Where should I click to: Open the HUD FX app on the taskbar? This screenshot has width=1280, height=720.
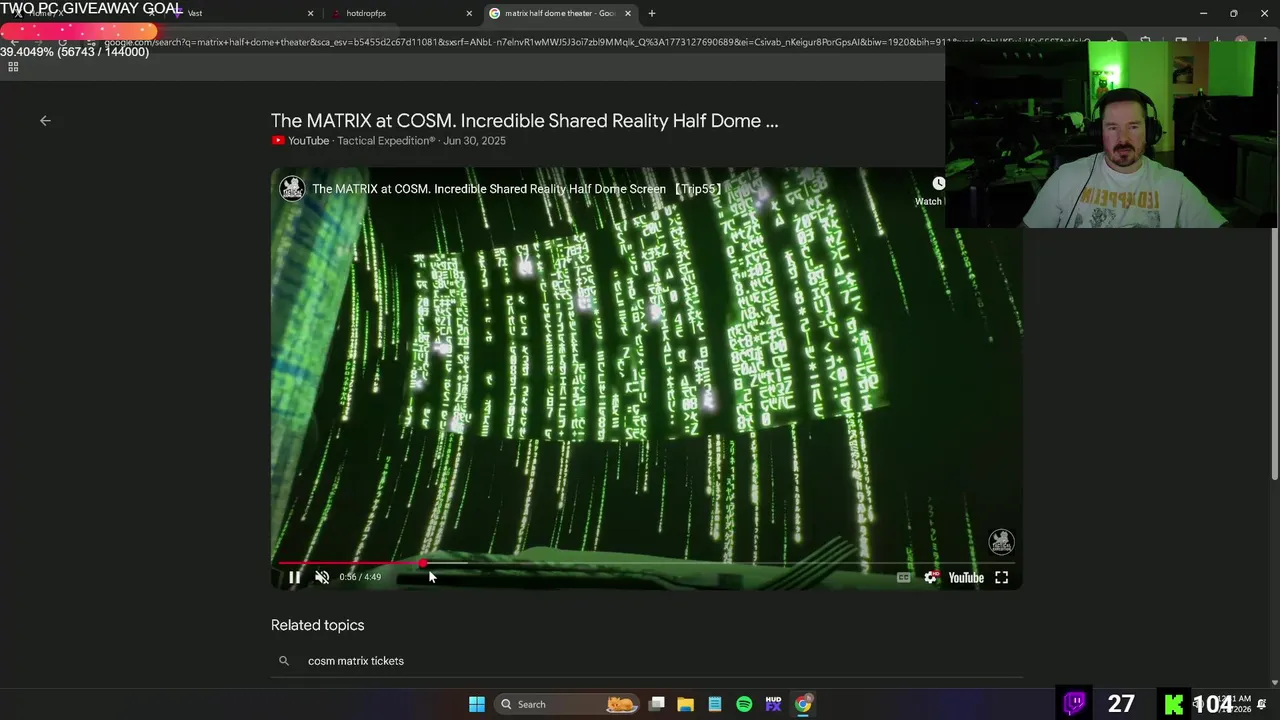[x=773, y=704]
